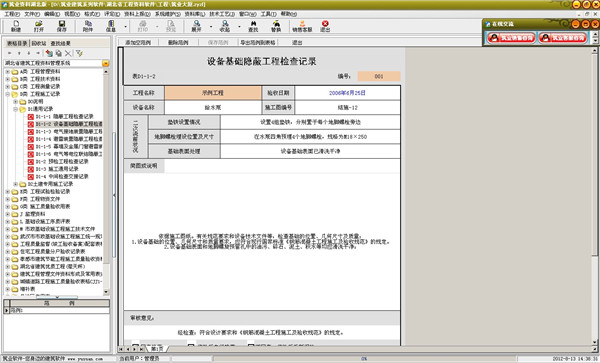Click the 附件 (Attachment) toolbar icon
The image size is (600, 363).
coord(88,26)
